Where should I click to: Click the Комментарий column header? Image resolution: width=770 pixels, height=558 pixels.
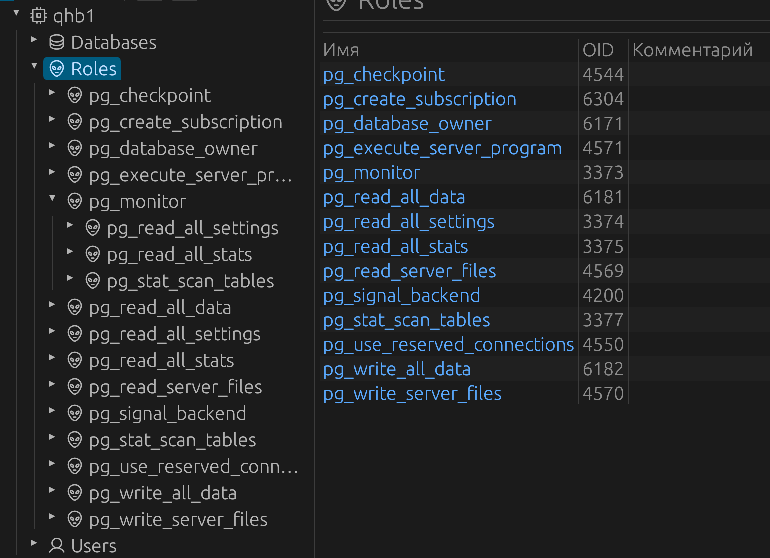[x=692, y=50]
